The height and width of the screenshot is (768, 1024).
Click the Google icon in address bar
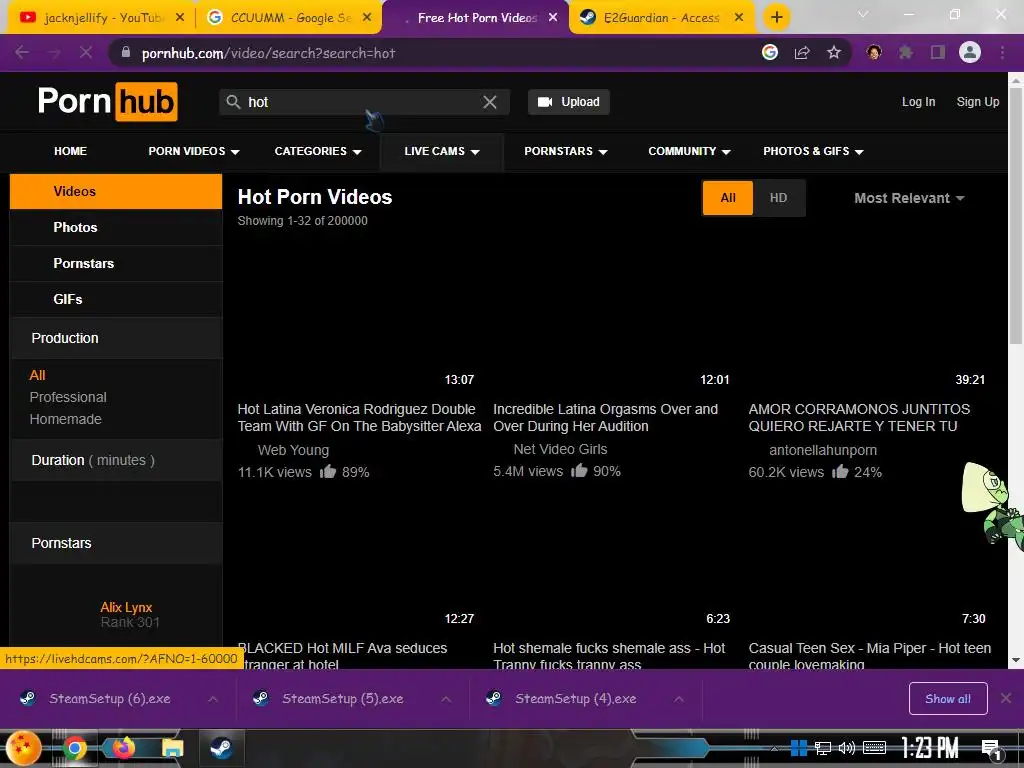tap(770, 52)
